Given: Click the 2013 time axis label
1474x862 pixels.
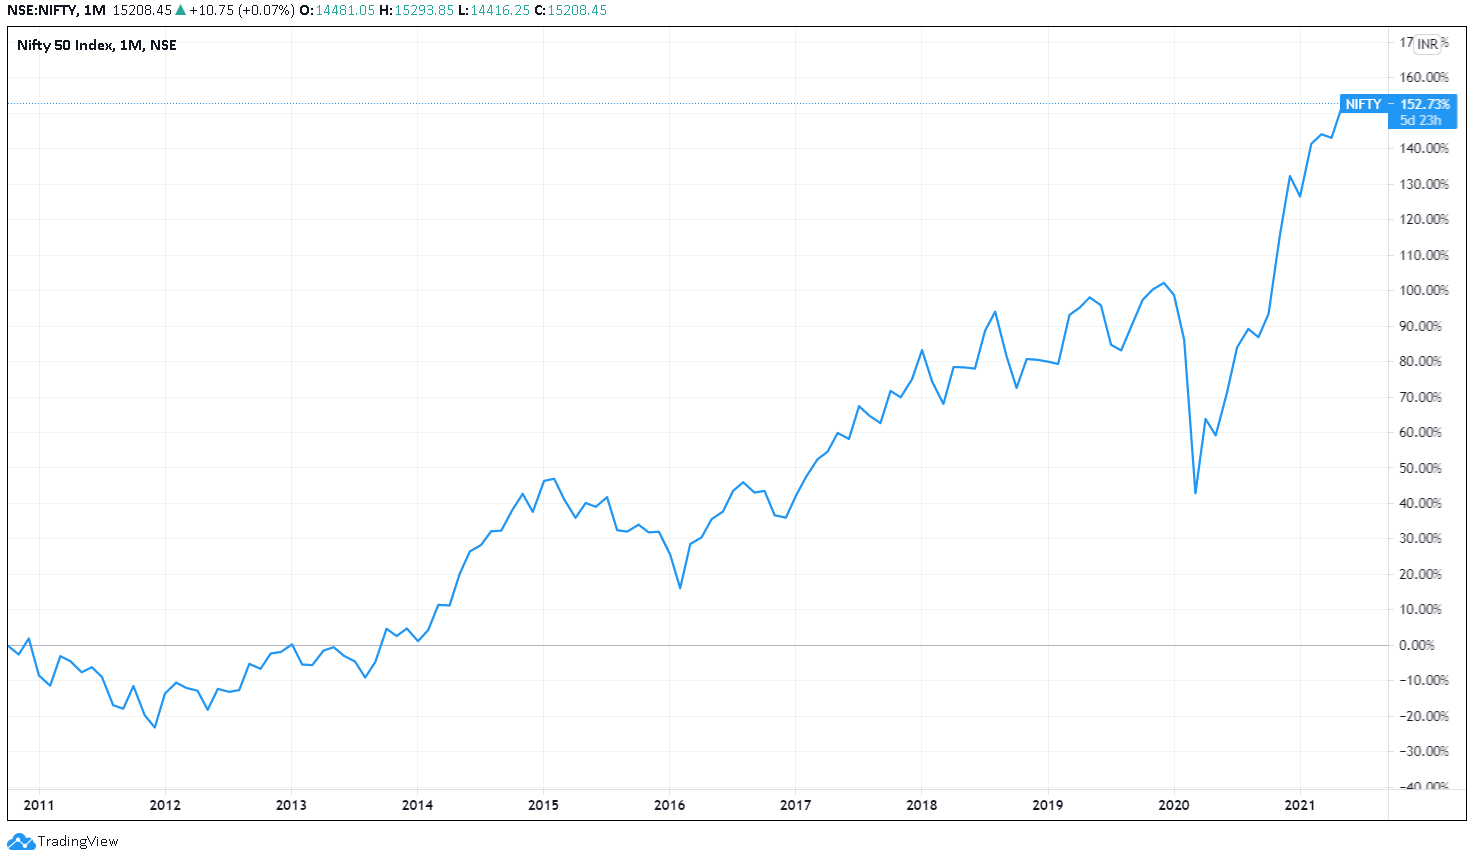Looking at the screenshot, I should 291,805.
